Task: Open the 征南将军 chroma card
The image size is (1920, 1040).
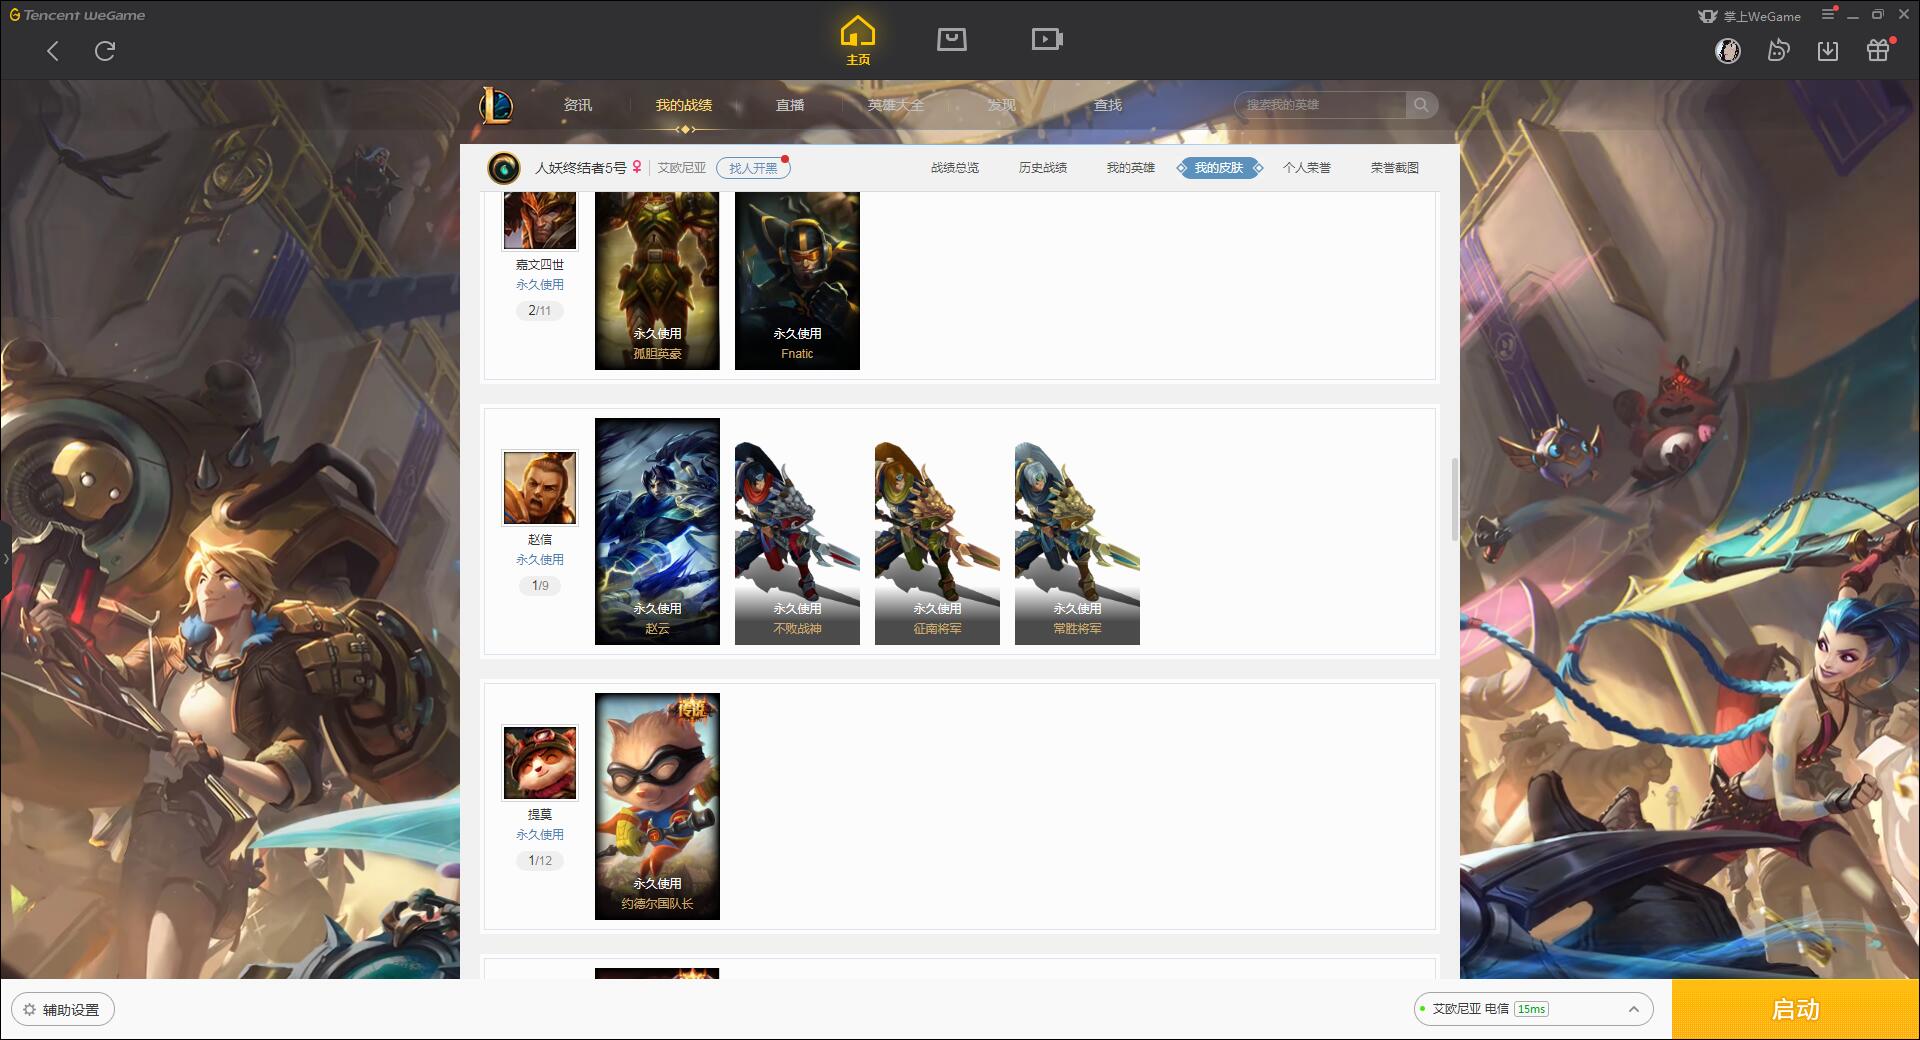Action: point(937,543)
